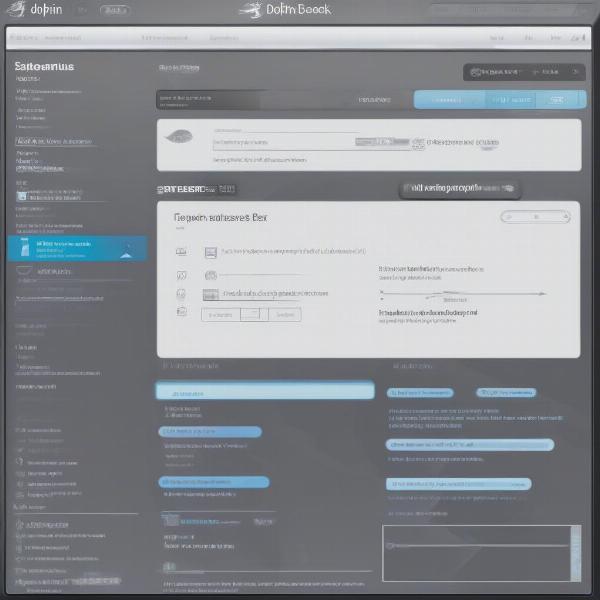Select the first segment of the blue segmented bar
600x600 pixels.
[x=449, y=100]
